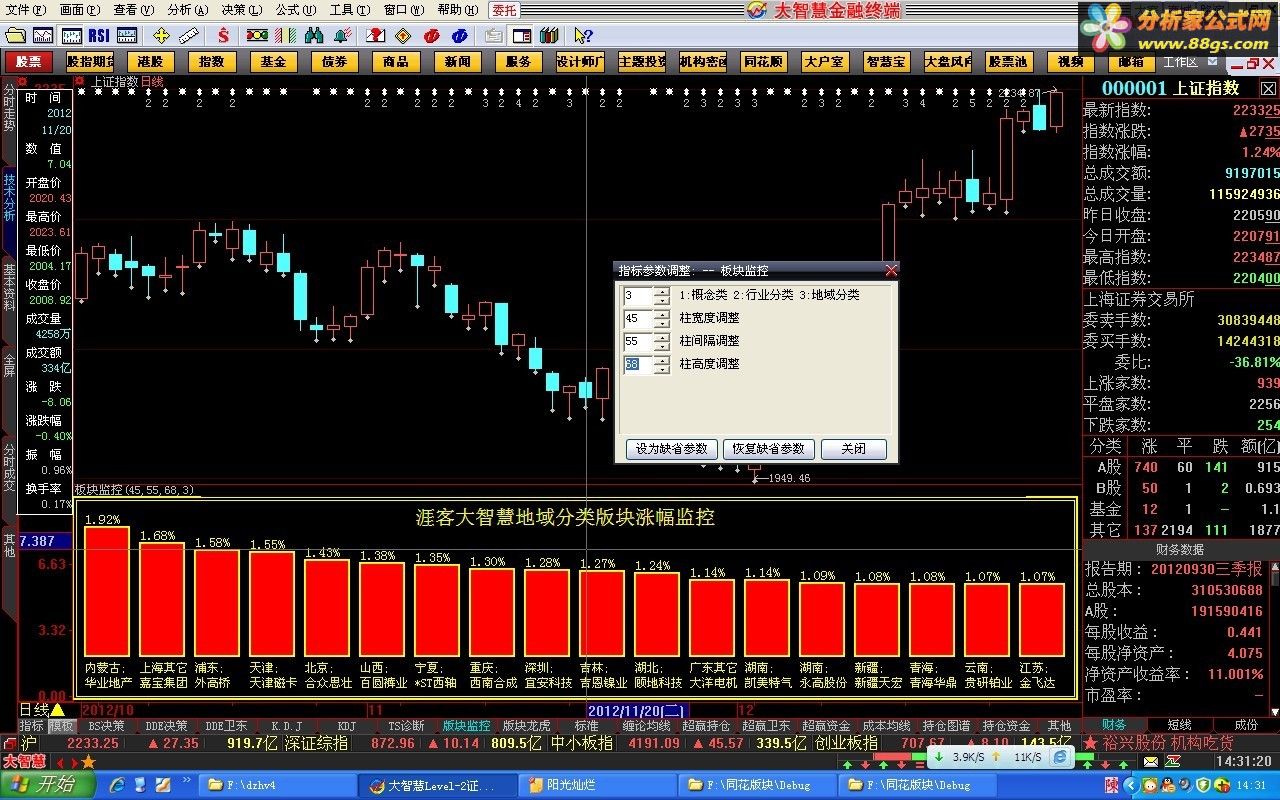Switch to the 超赢资金 indicator tab
The image size is (1280, 800).
coord(826,726)
